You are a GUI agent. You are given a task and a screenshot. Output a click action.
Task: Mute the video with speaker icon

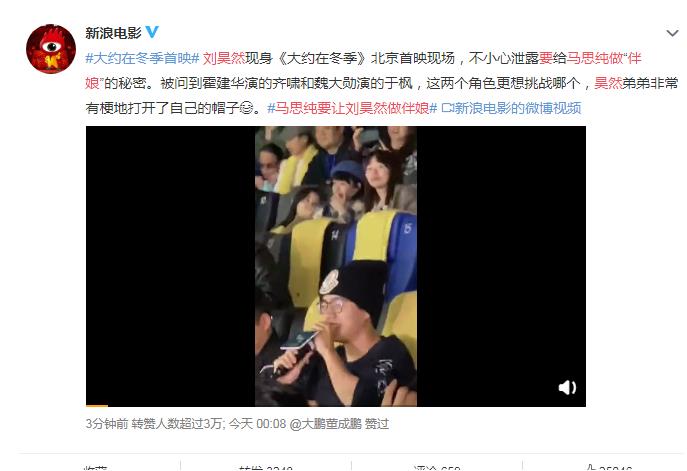[567, 387]
